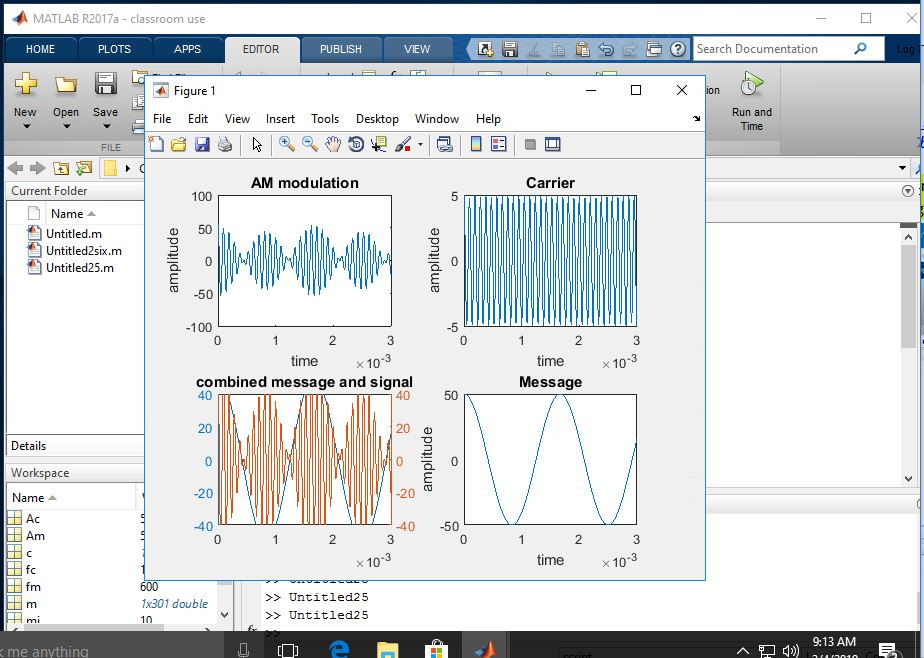This screenshot has width=924, height=658.
Task: Expand the Open dropdown in MATLAB ribbon
Action: click(x=66, y=126)
